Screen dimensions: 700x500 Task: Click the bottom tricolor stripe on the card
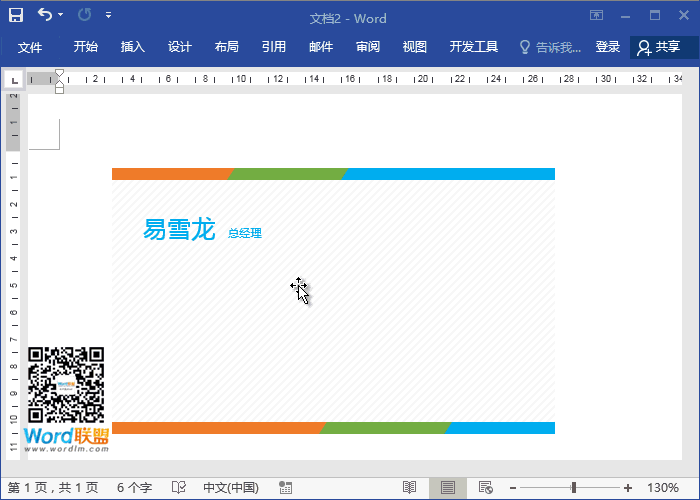coord(333,428)
